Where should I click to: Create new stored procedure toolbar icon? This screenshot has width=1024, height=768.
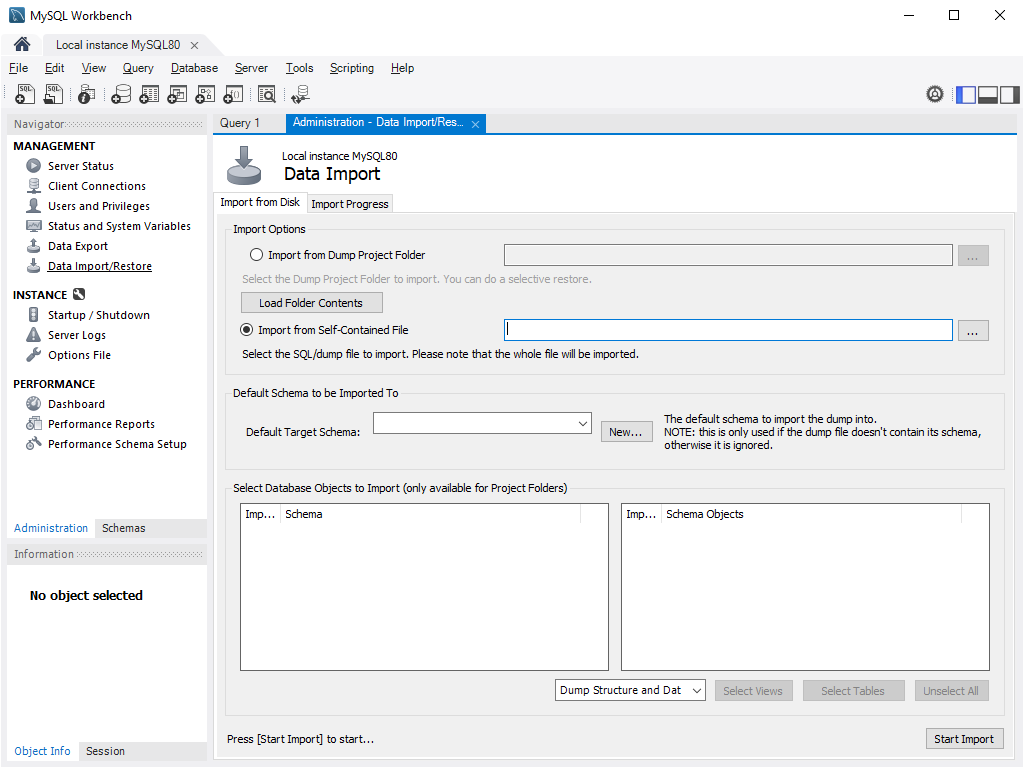point(205,95)
